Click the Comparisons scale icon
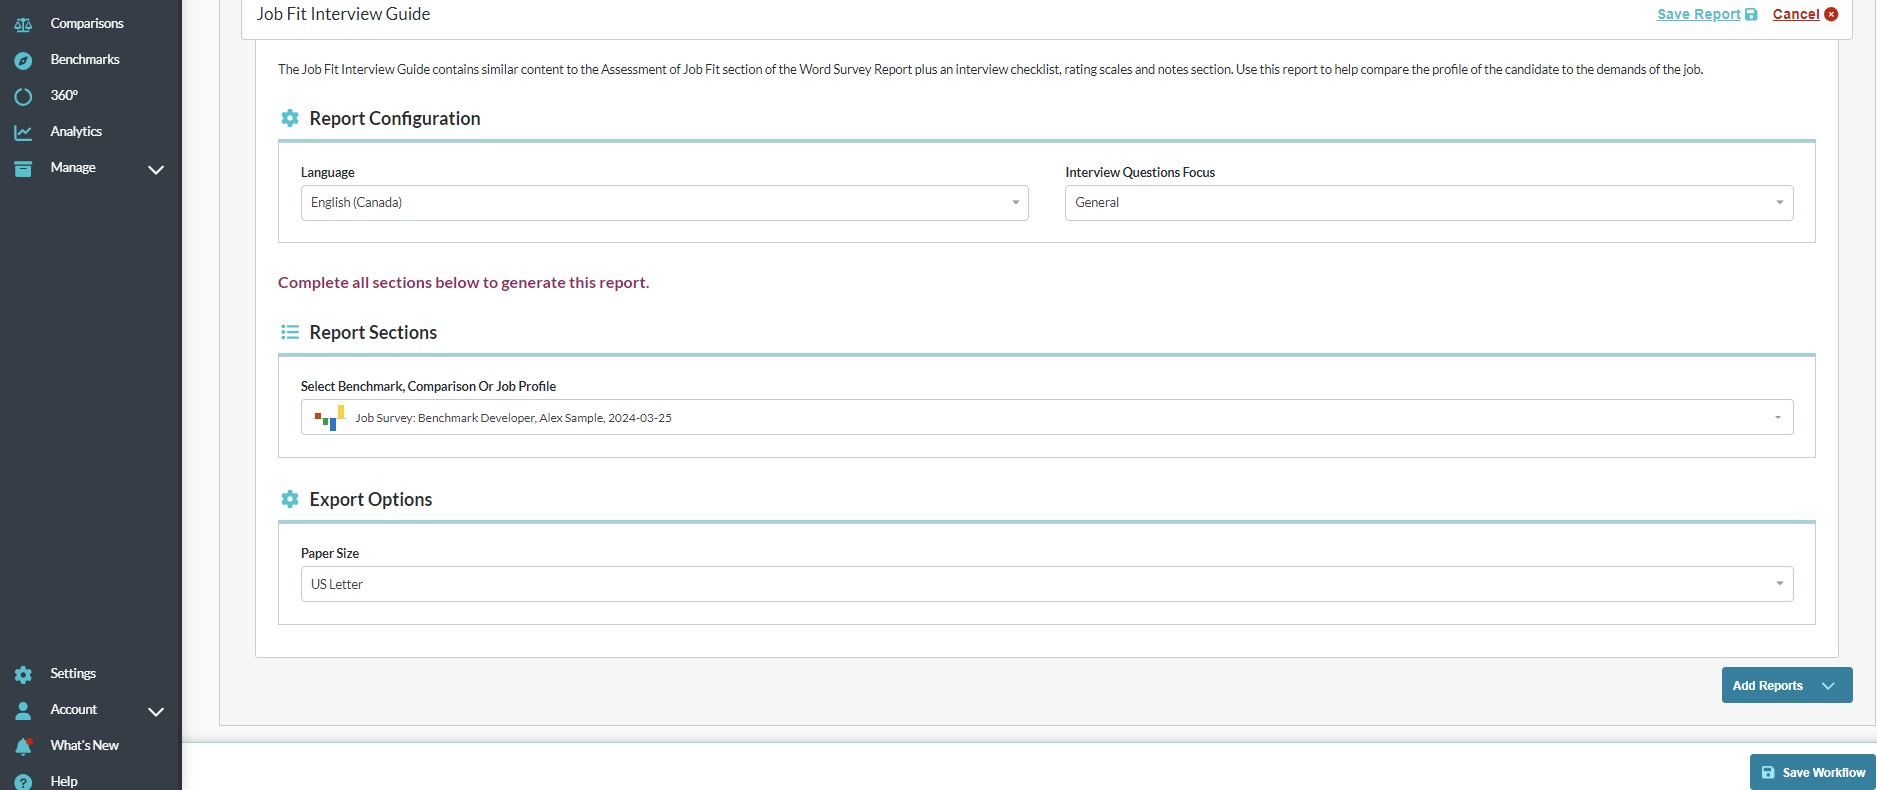Viewport: 1877px width, 790px height. 23,25
